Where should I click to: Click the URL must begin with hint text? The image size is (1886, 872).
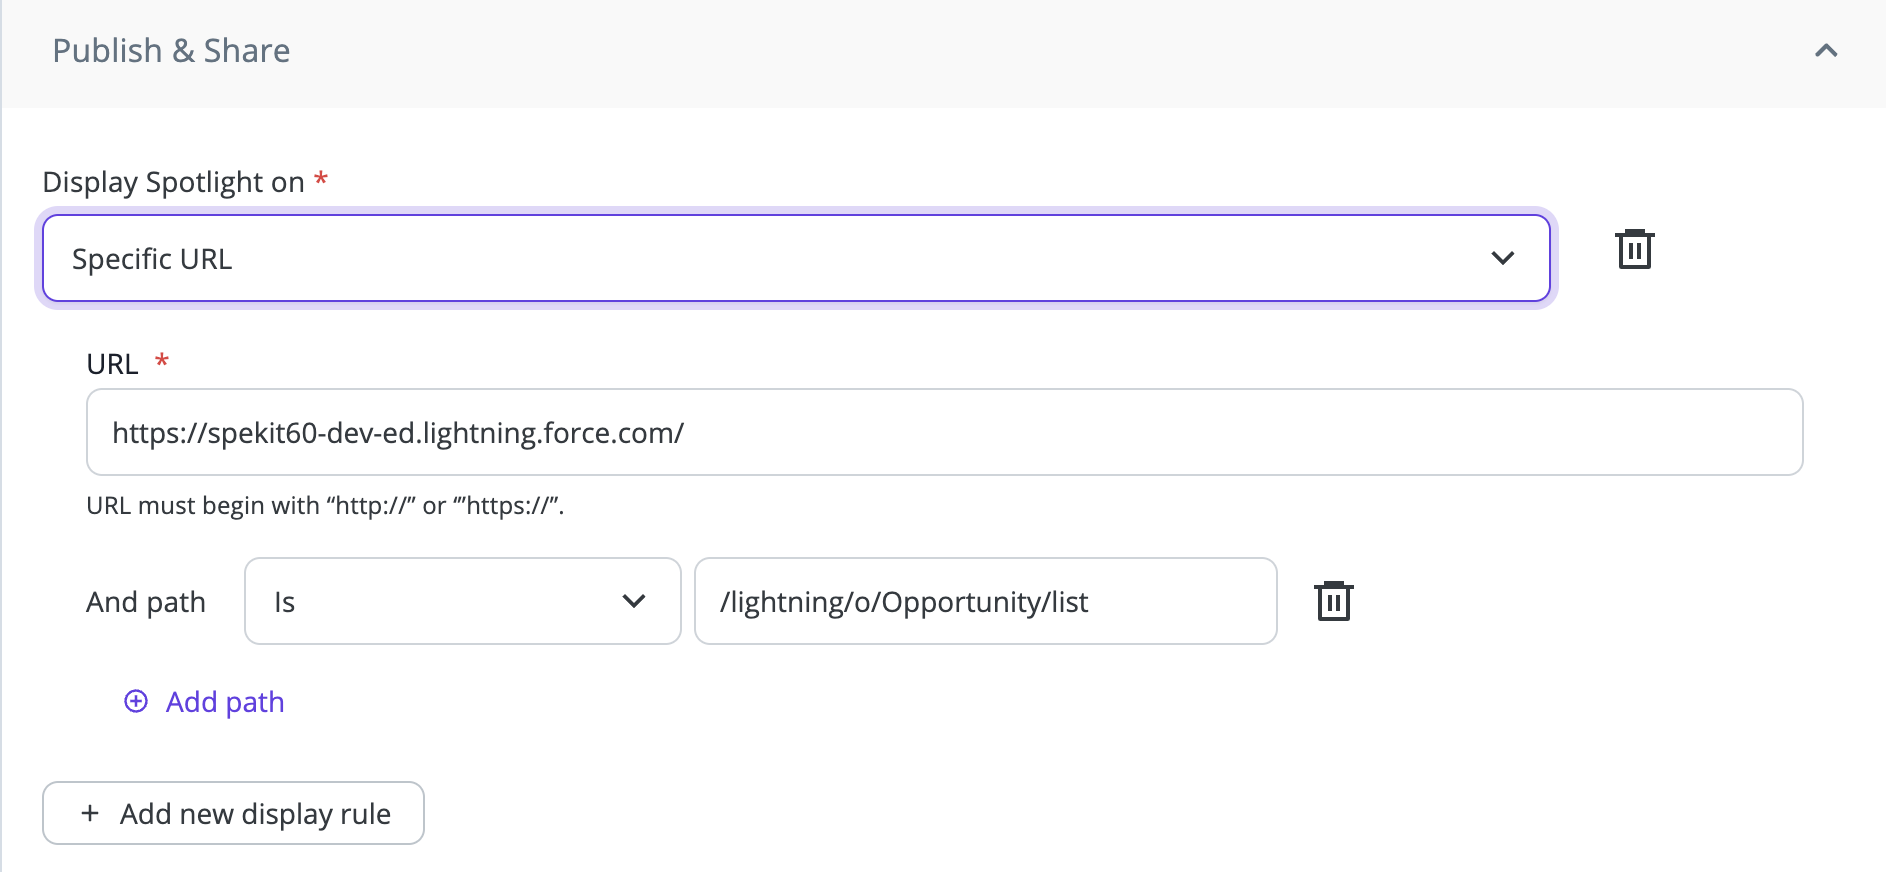(x=325, y=506)
